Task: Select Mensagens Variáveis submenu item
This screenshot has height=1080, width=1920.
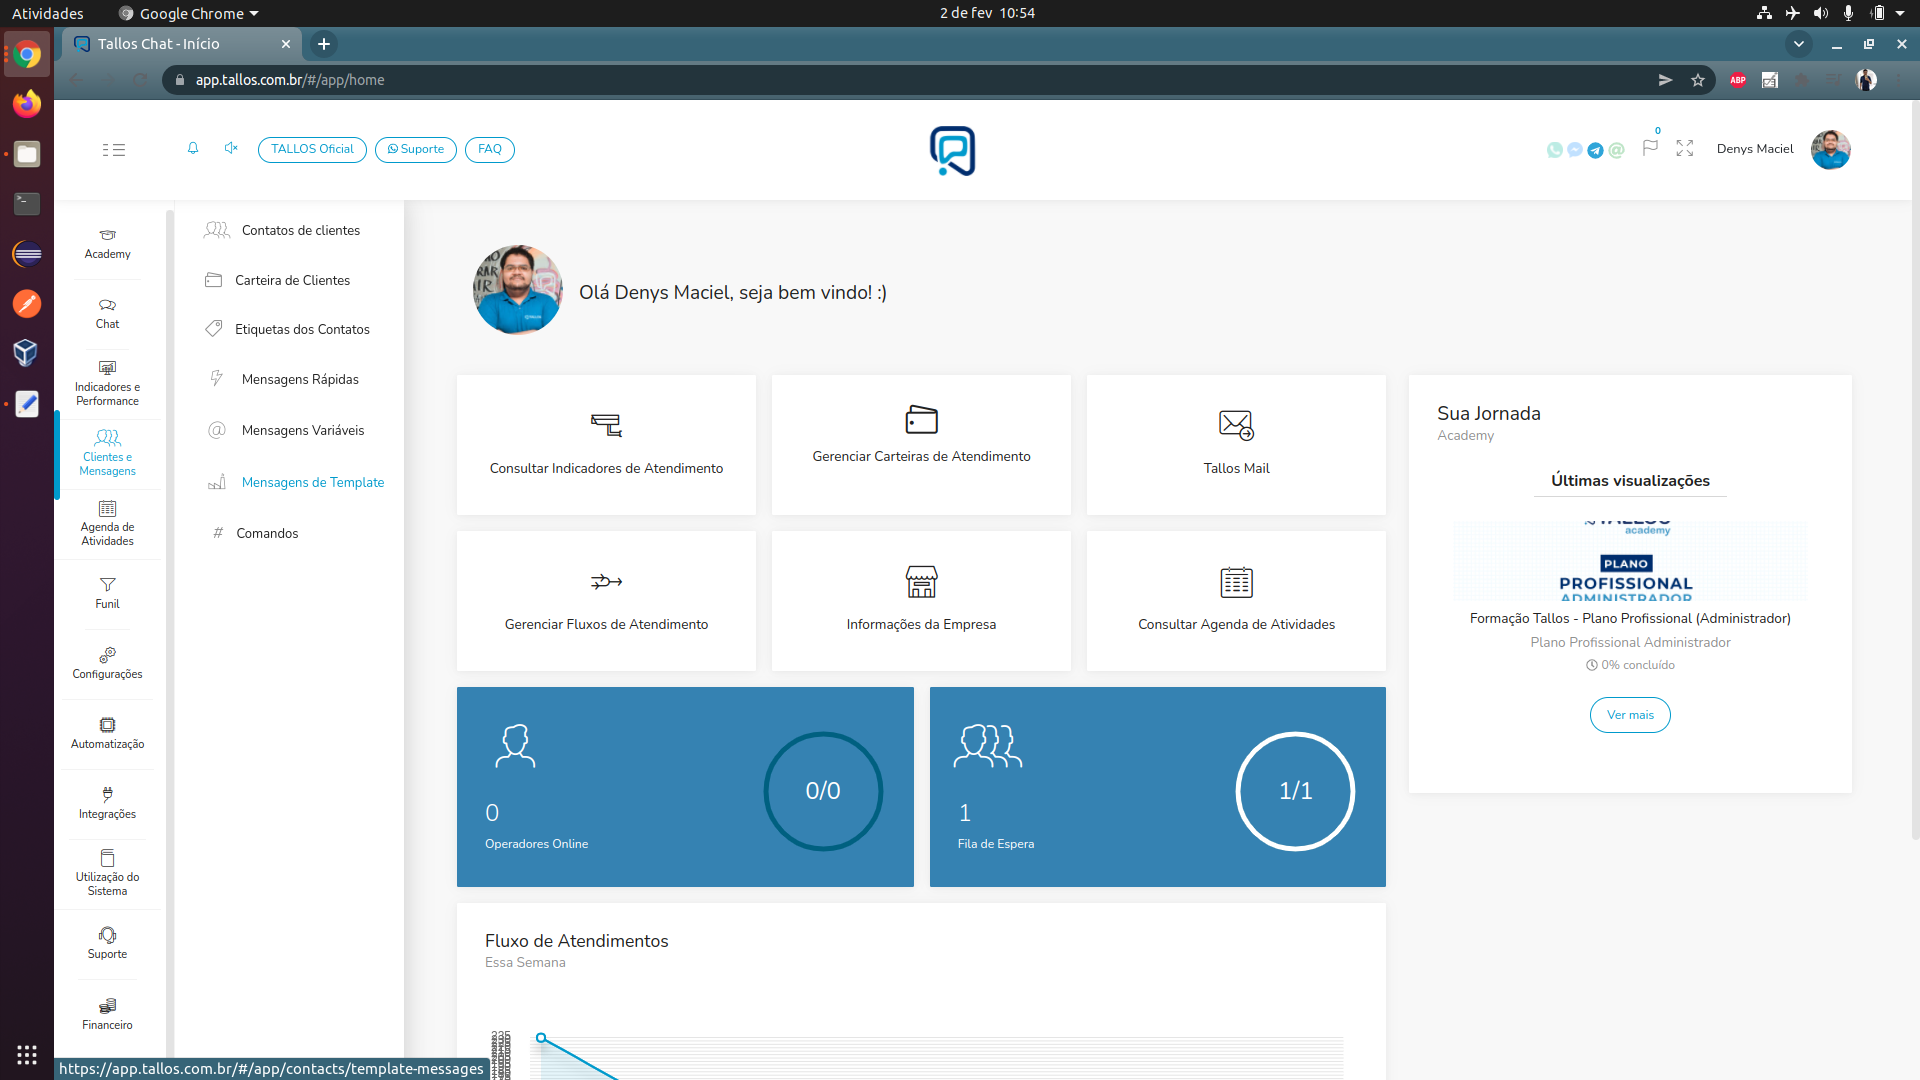Action: click(285, 430)
